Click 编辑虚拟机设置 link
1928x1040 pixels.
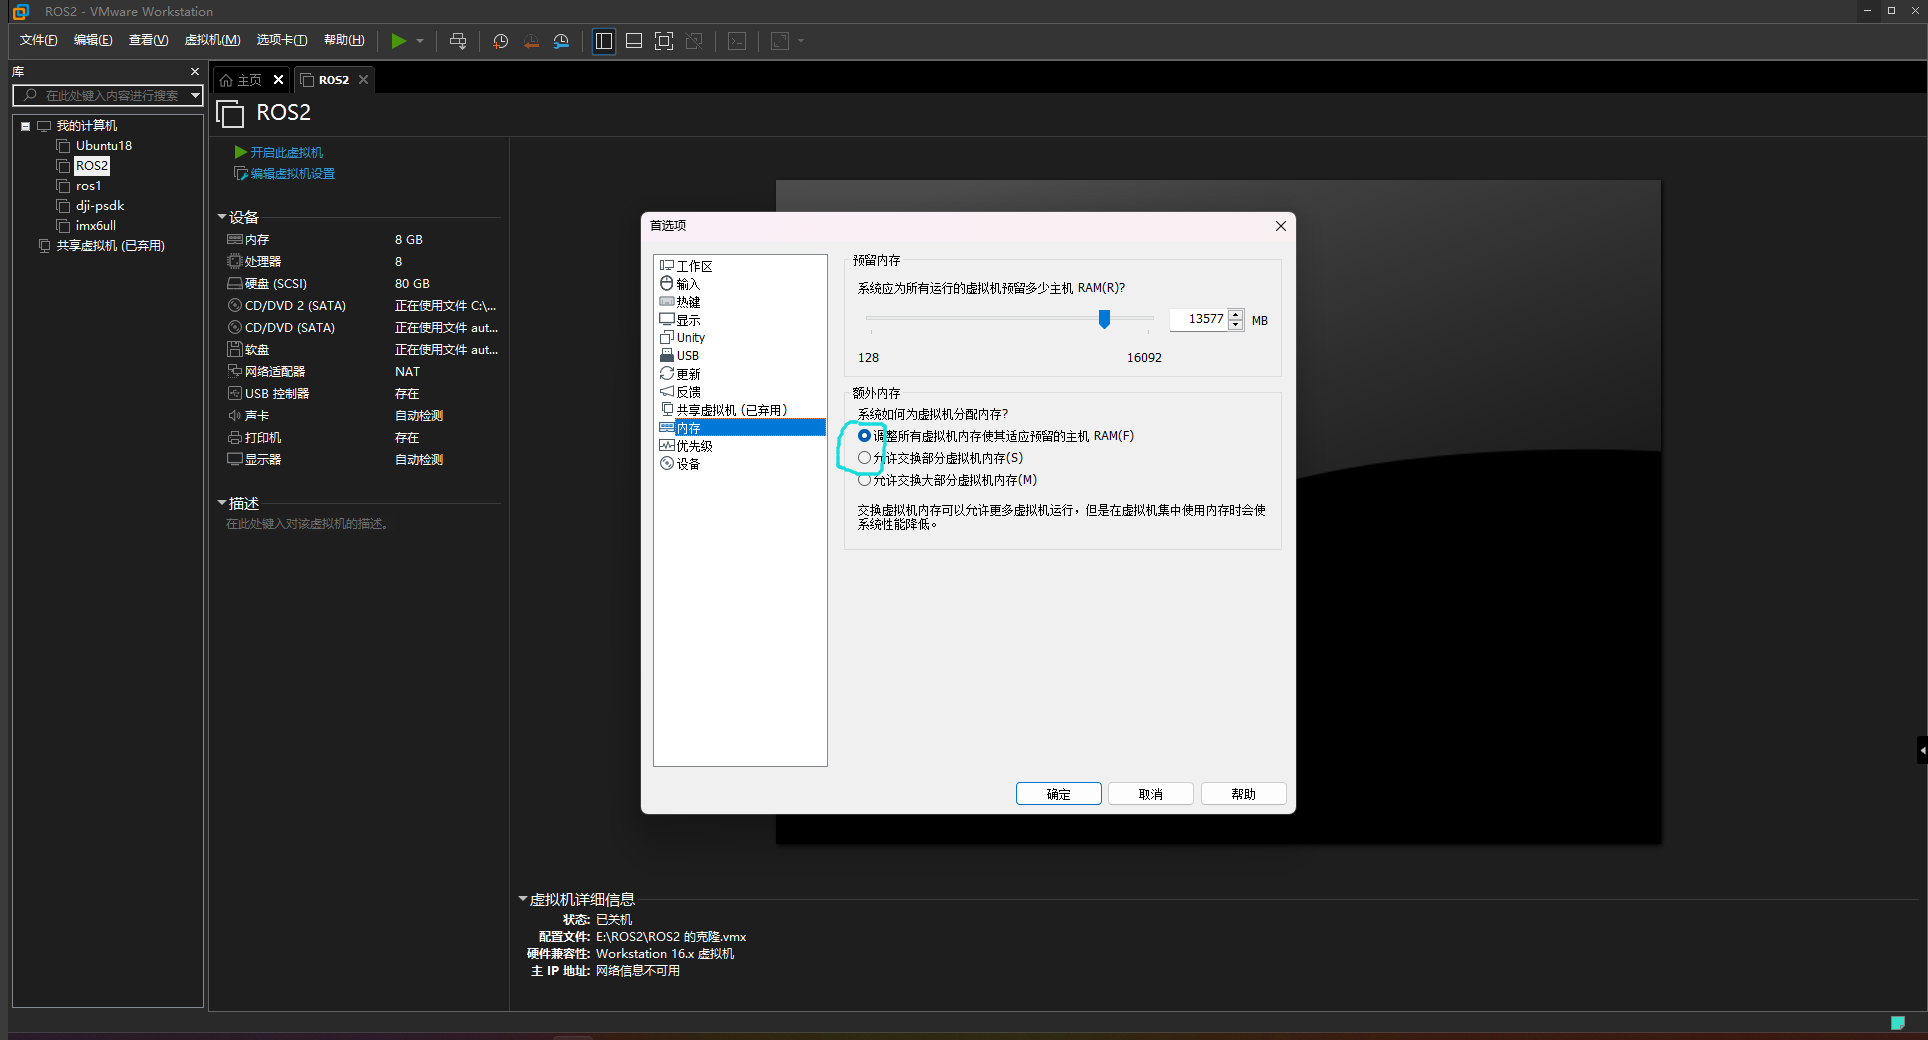(292, 174)
